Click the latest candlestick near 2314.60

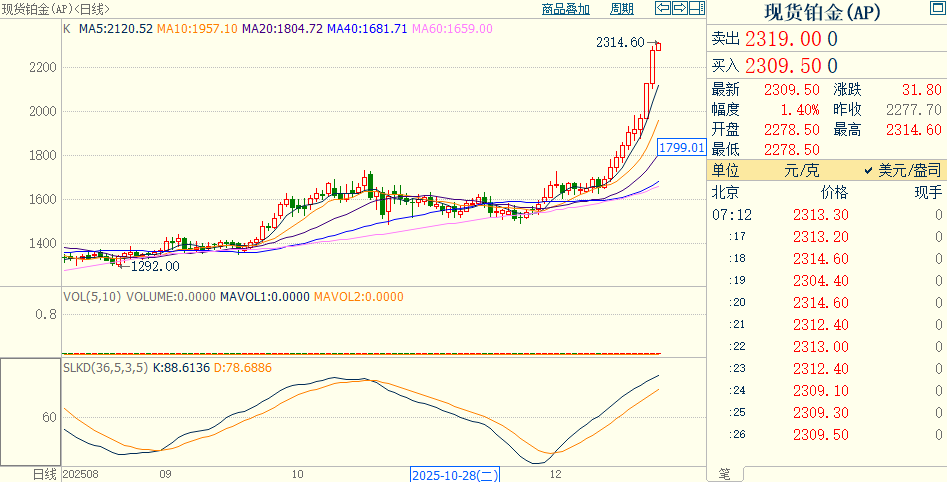pos(657,47)
